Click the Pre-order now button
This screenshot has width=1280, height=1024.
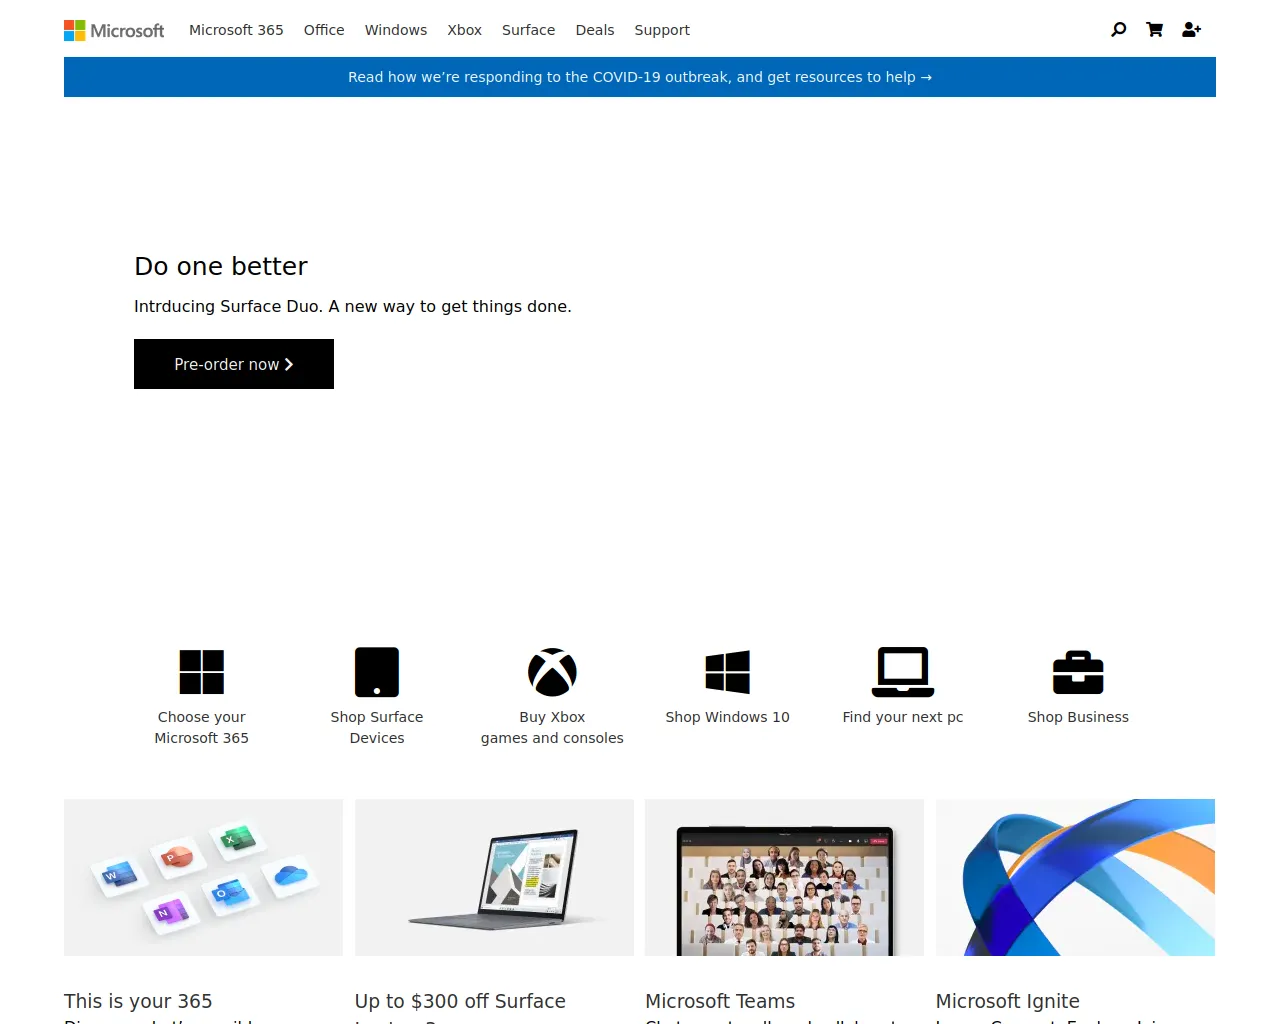[x=234, y=364]
